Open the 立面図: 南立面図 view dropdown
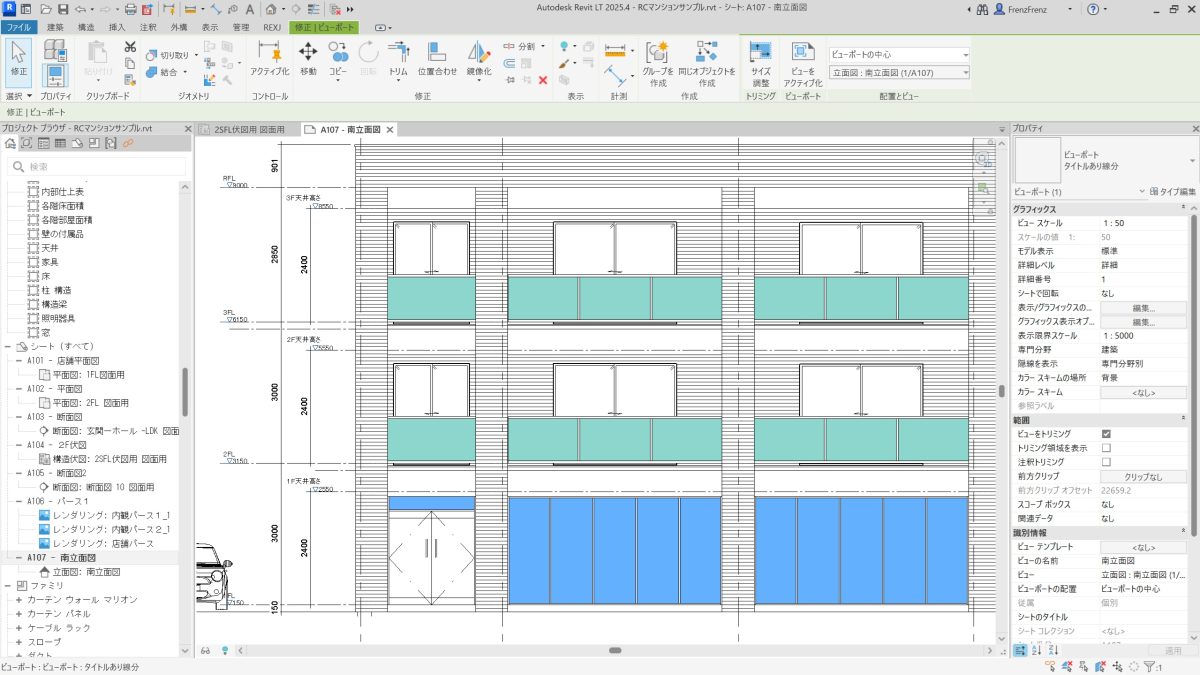Image resolution: width=1200 pixels, height=675 pixels. (x=898, y=72)
